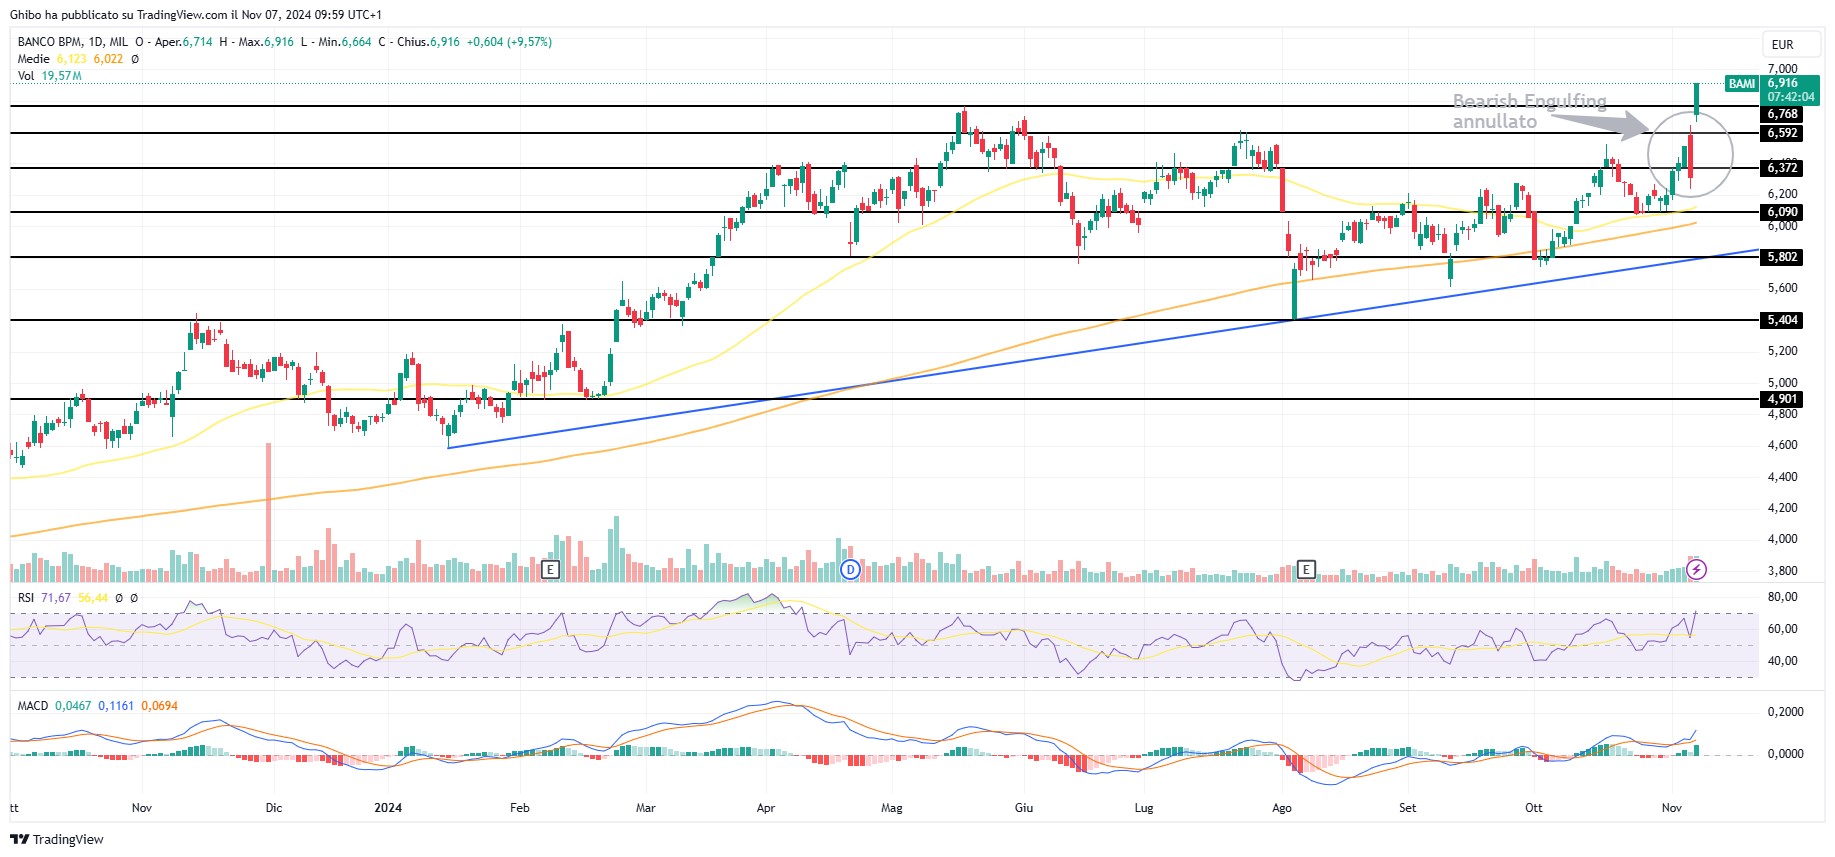
Task: Click the RSI indicator legend label
Action: click(x=26, y=598)
